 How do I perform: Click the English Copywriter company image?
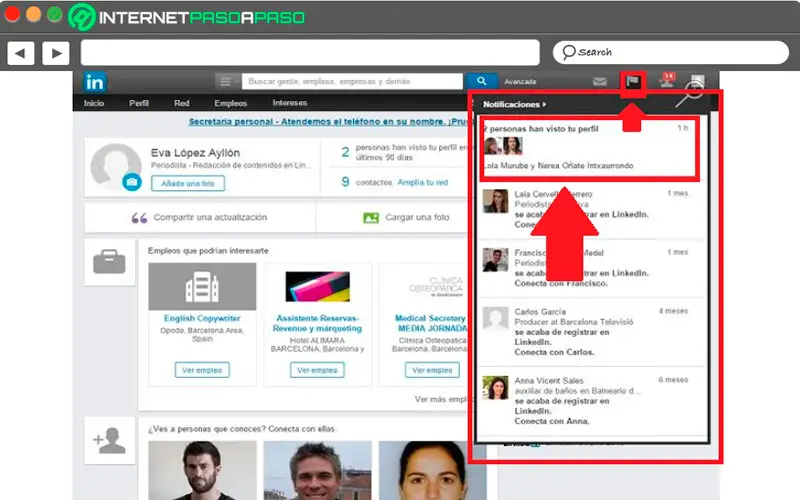202,286
